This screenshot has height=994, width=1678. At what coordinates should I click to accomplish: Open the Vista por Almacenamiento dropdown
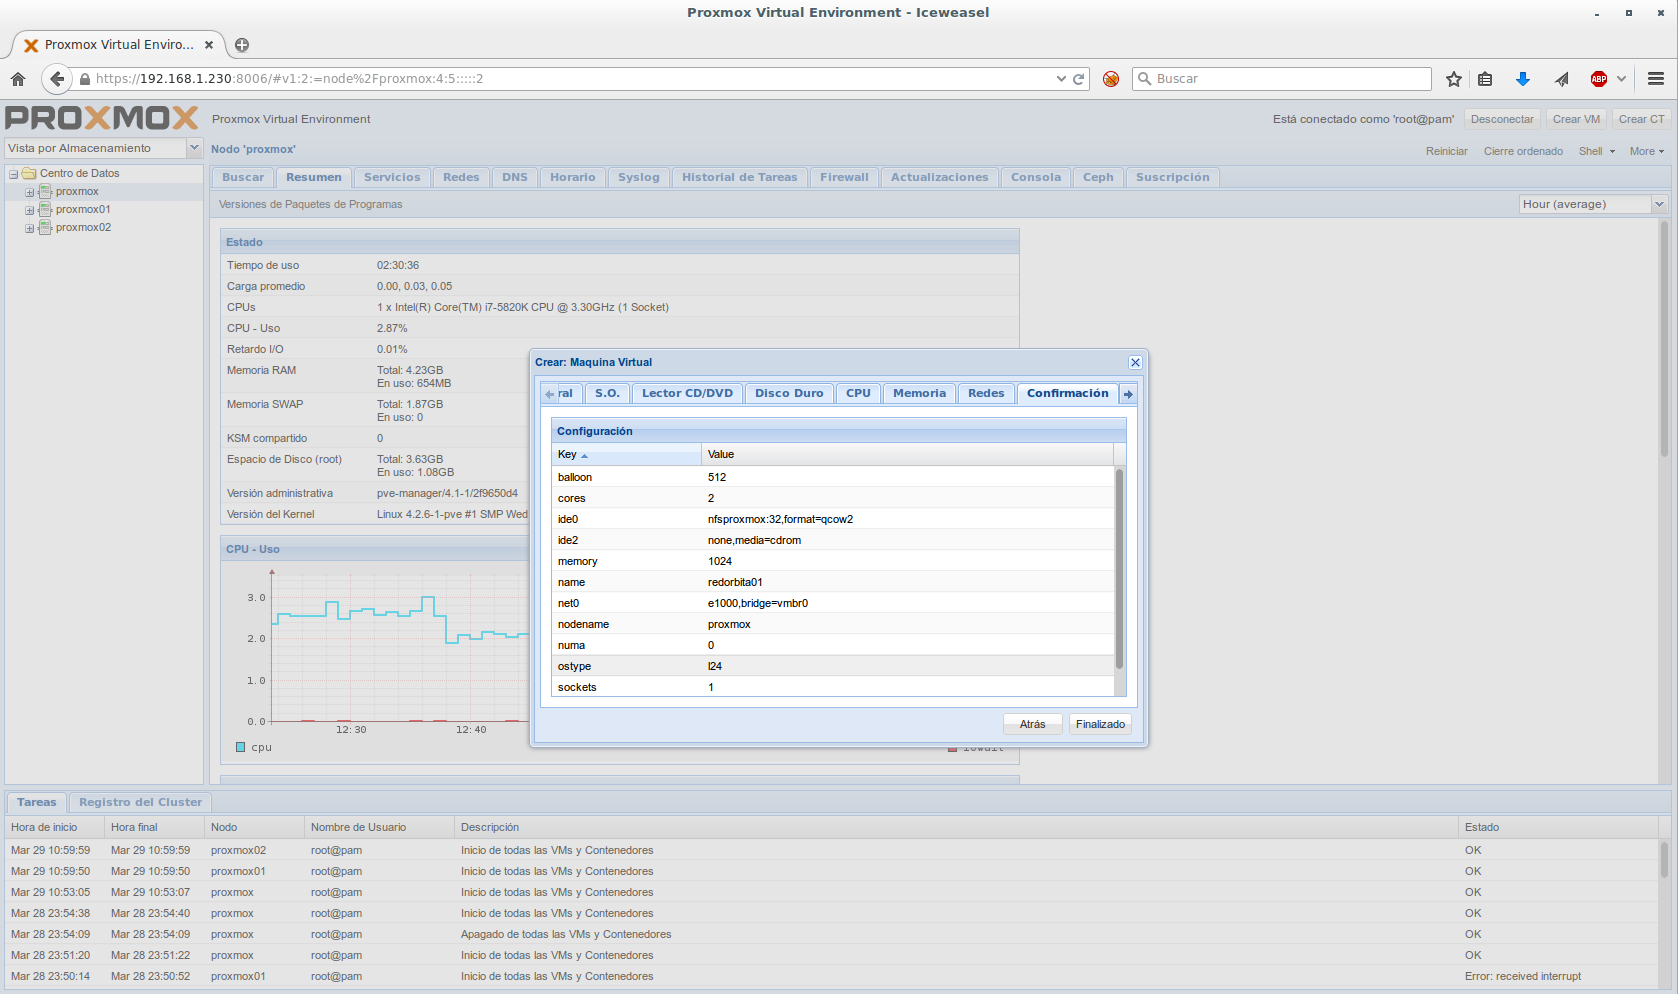pos(194,148)
